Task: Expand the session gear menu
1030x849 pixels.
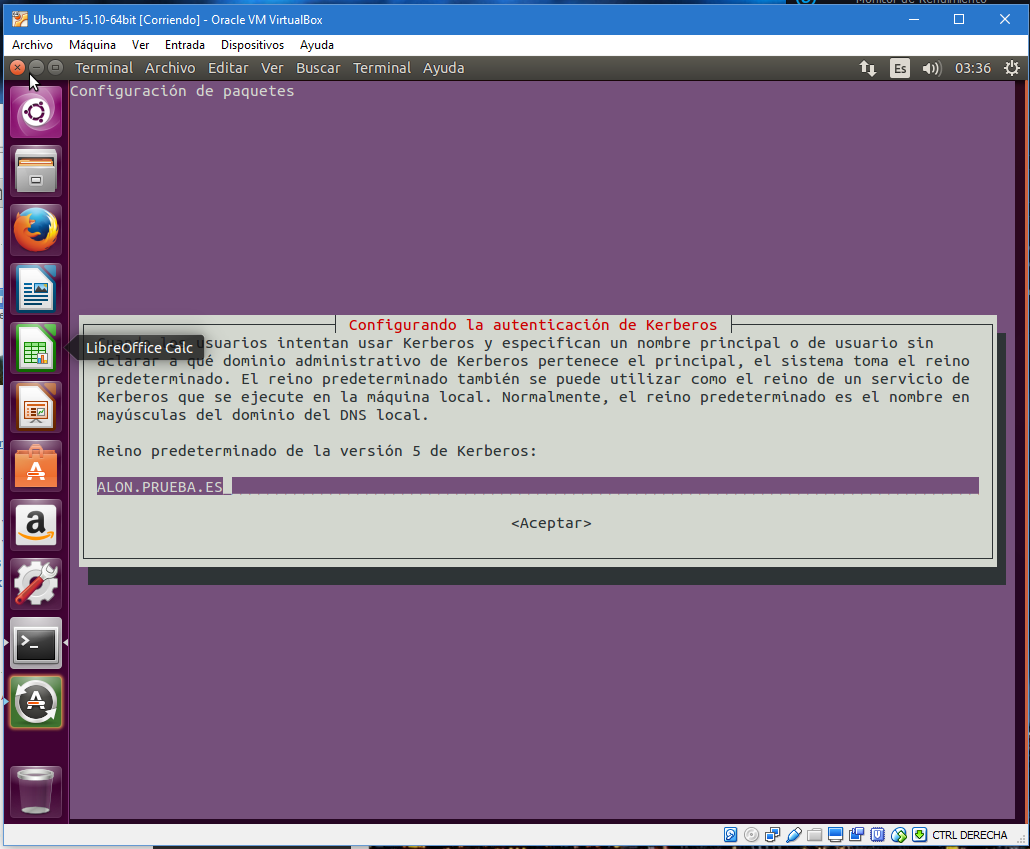Action: [x=1012, y=68]
